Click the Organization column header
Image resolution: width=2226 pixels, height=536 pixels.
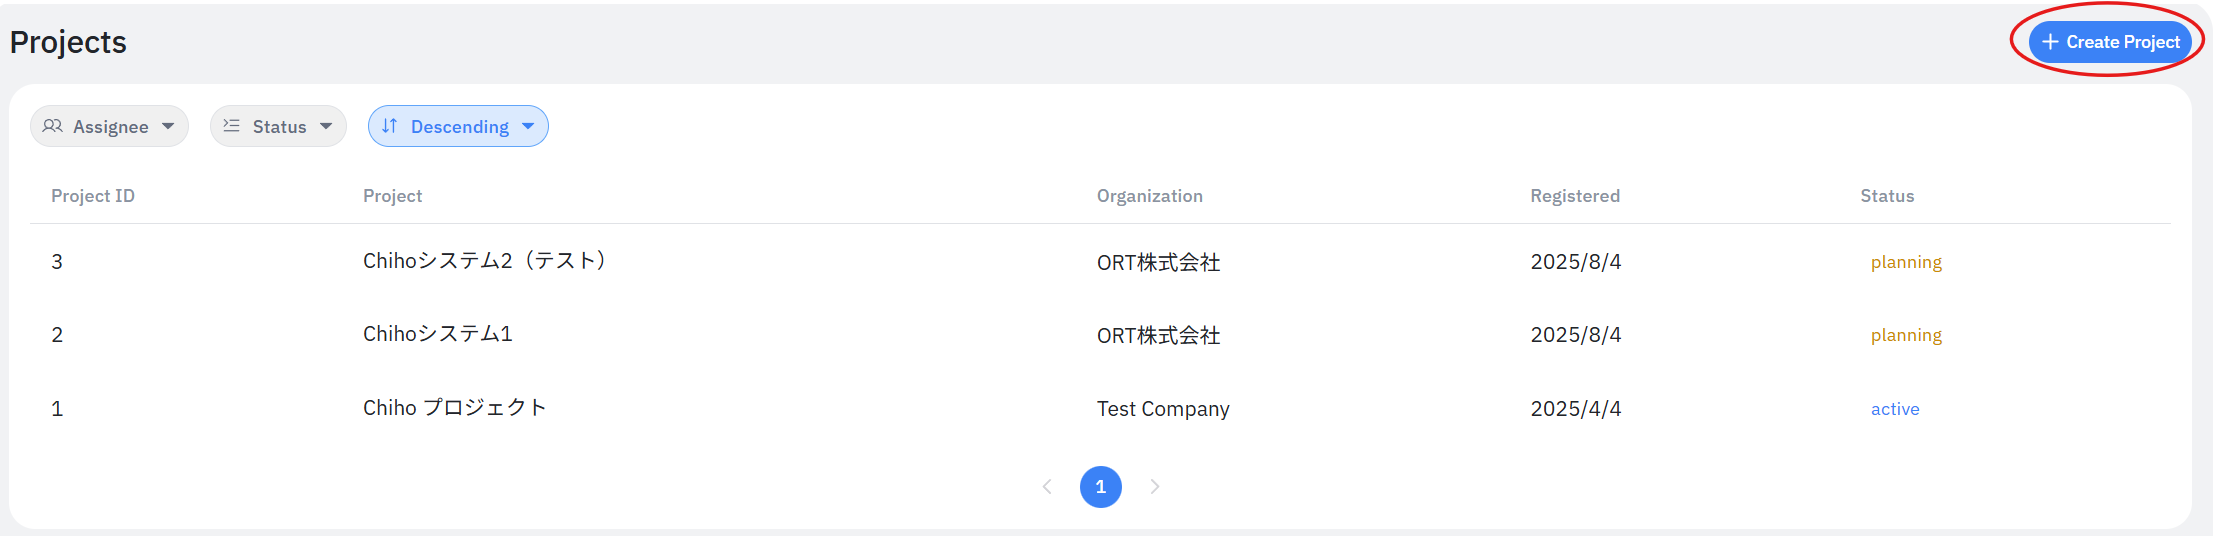coord(1149,196)
